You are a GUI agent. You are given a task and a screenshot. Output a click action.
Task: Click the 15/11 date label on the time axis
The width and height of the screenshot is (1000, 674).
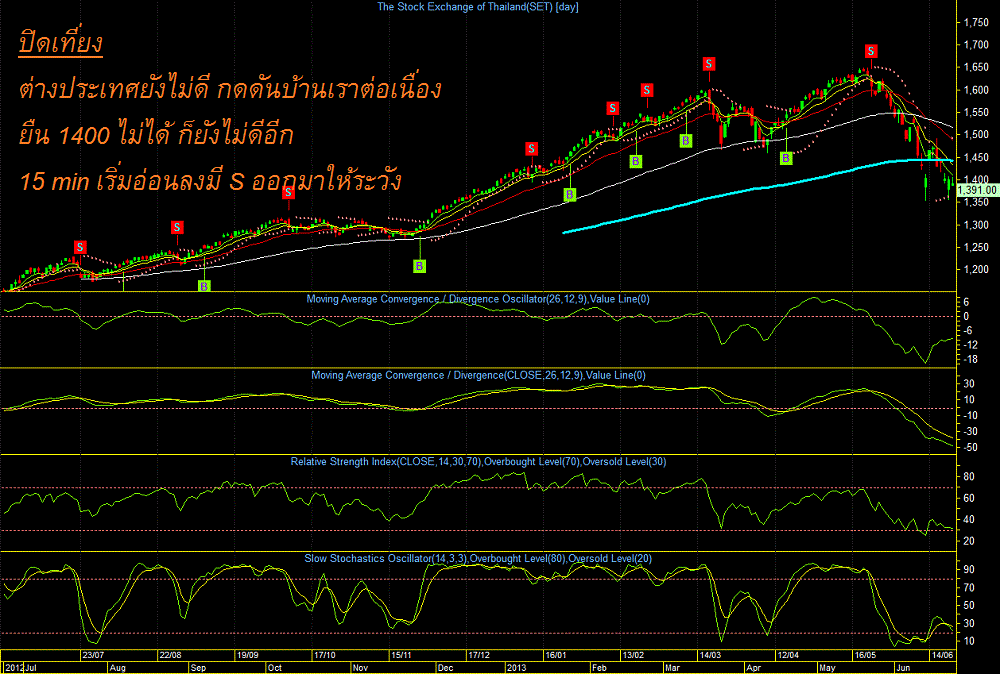[402, 655]
